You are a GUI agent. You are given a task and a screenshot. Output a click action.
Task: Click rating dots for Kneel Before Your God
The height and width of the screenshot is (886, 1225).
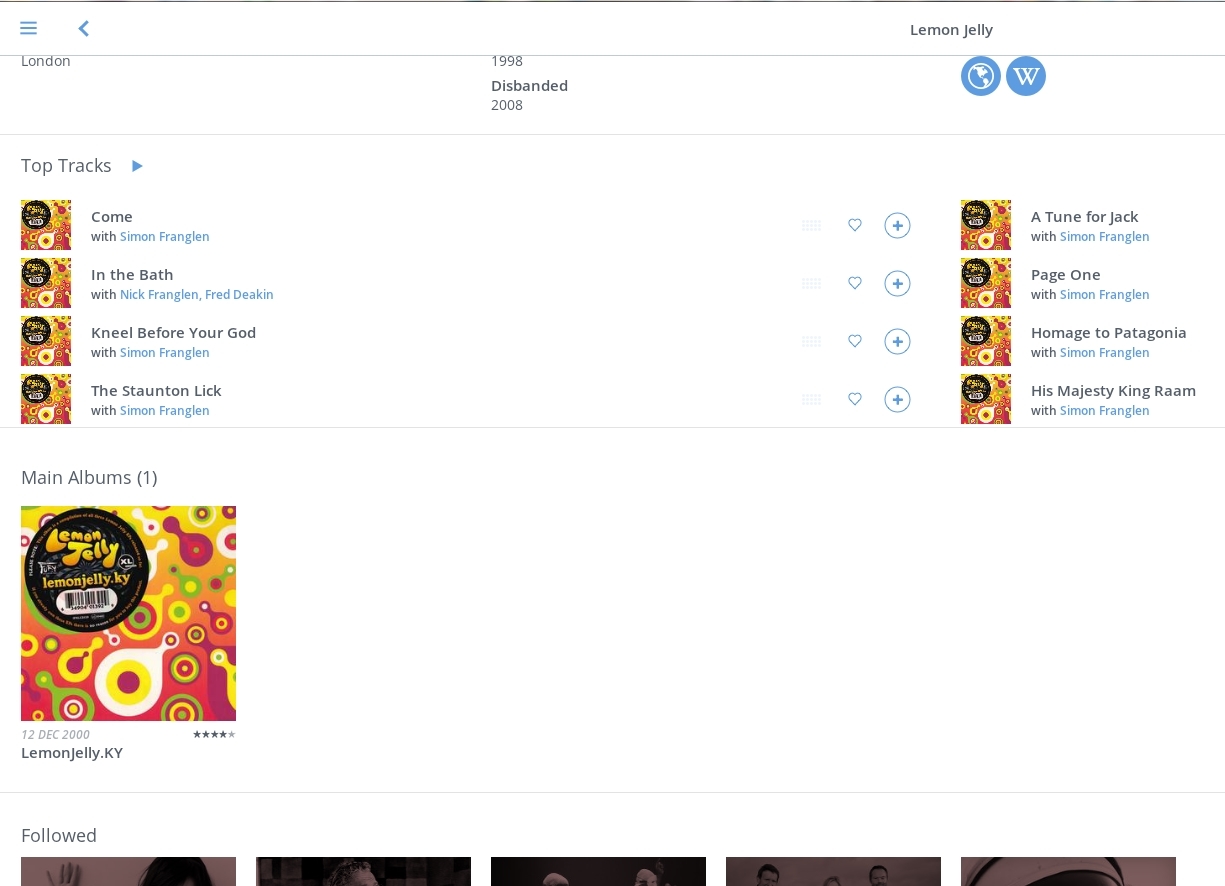[x=812, y=342]
